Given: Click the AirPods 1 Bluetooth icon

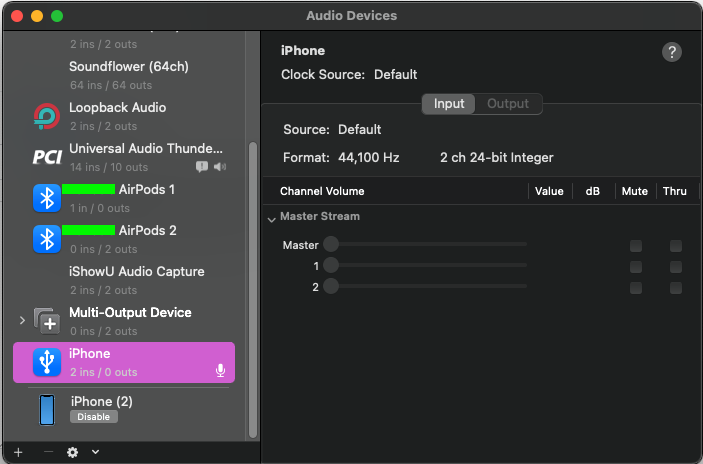Looking at the screenshot, I should click(47, 198).
